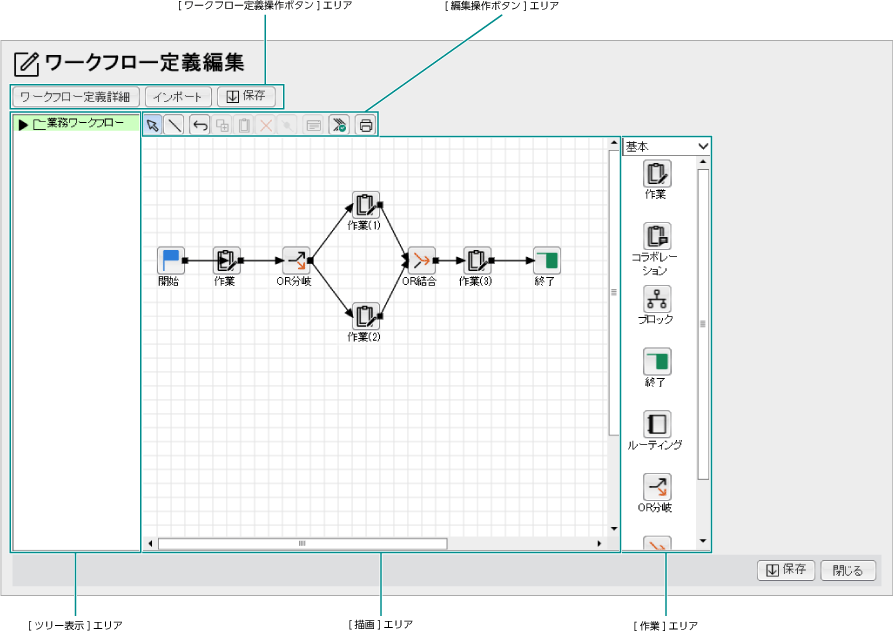Click the printer icon in the toolbar

pyautogui.click(x=366, y=126)
